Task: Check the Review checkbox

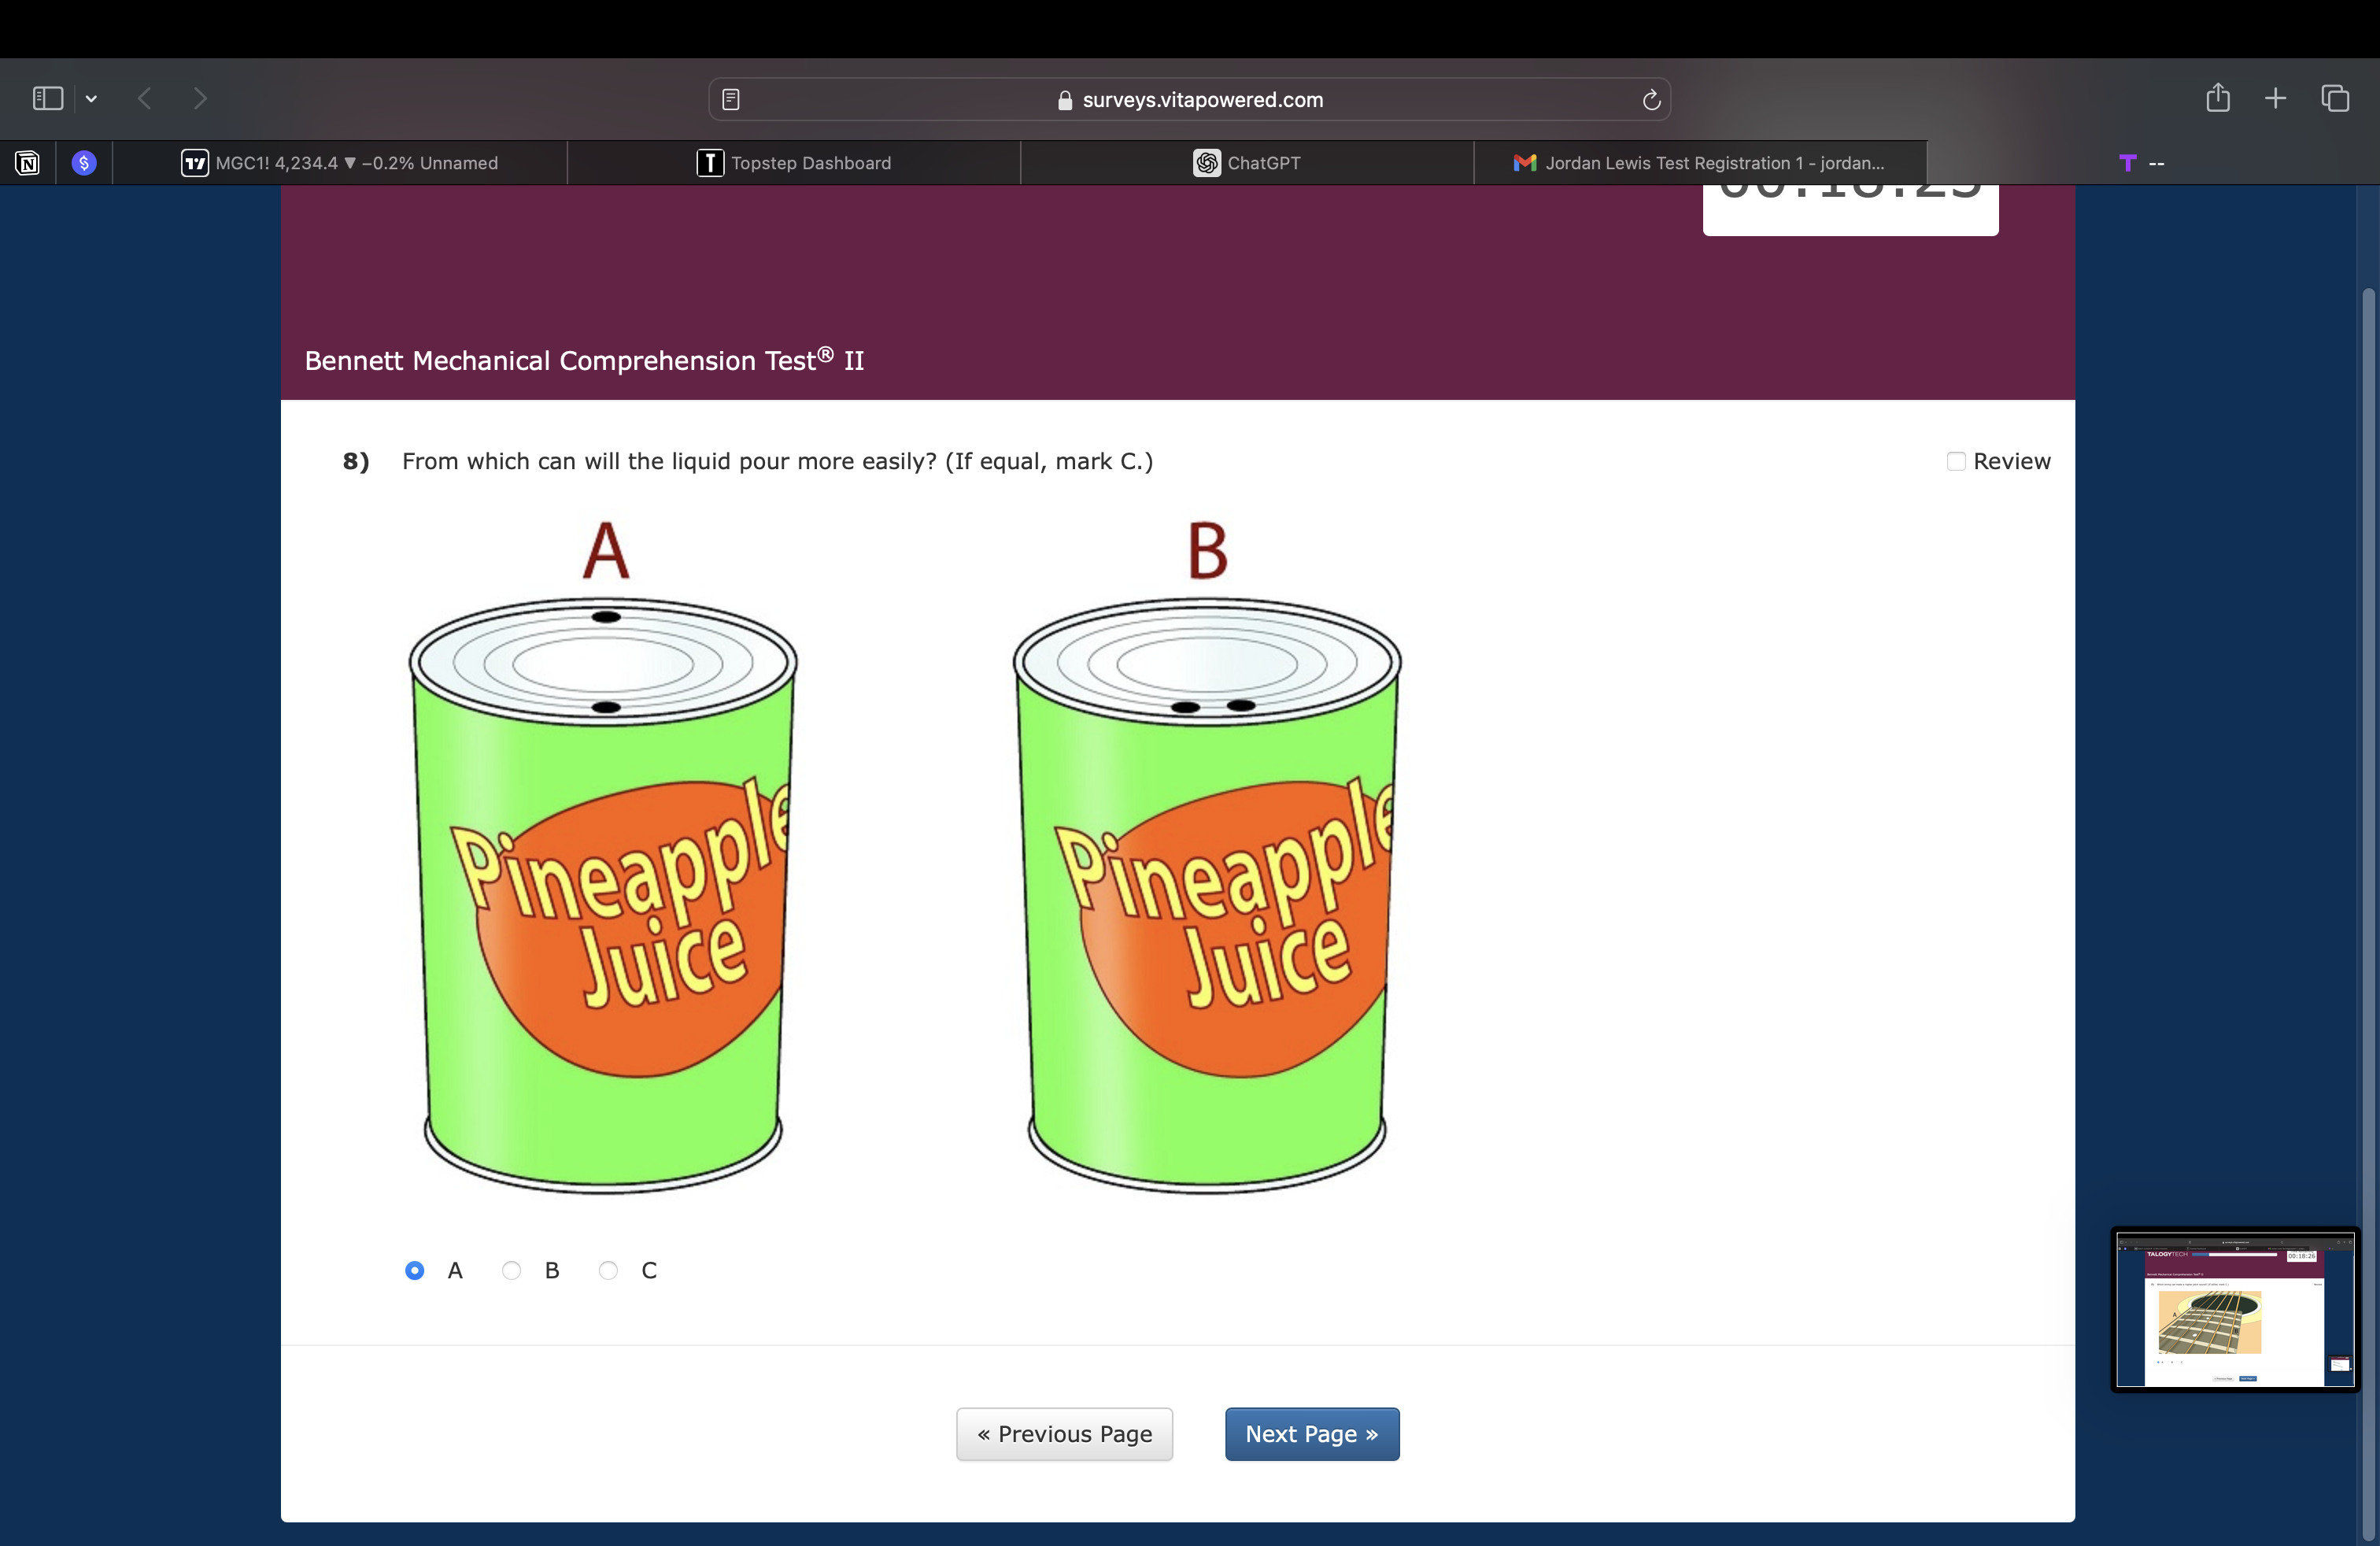Action: point(1956,461)
